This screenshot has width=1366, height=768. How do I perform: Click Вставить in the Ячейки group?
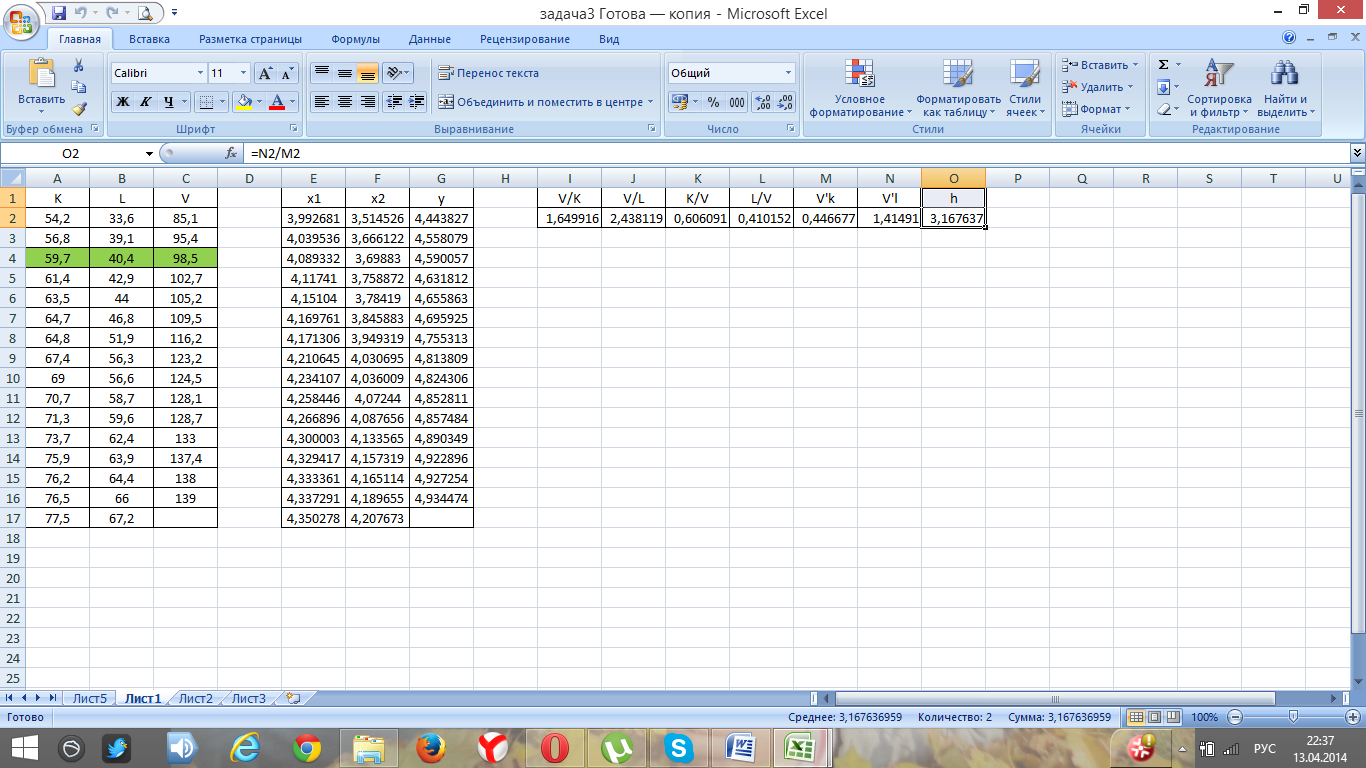click(1098, 65)
